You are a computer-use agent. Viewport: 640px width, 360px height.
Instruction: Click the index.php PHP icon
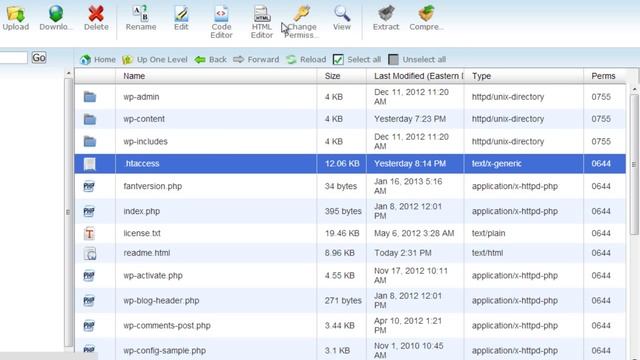89,211
